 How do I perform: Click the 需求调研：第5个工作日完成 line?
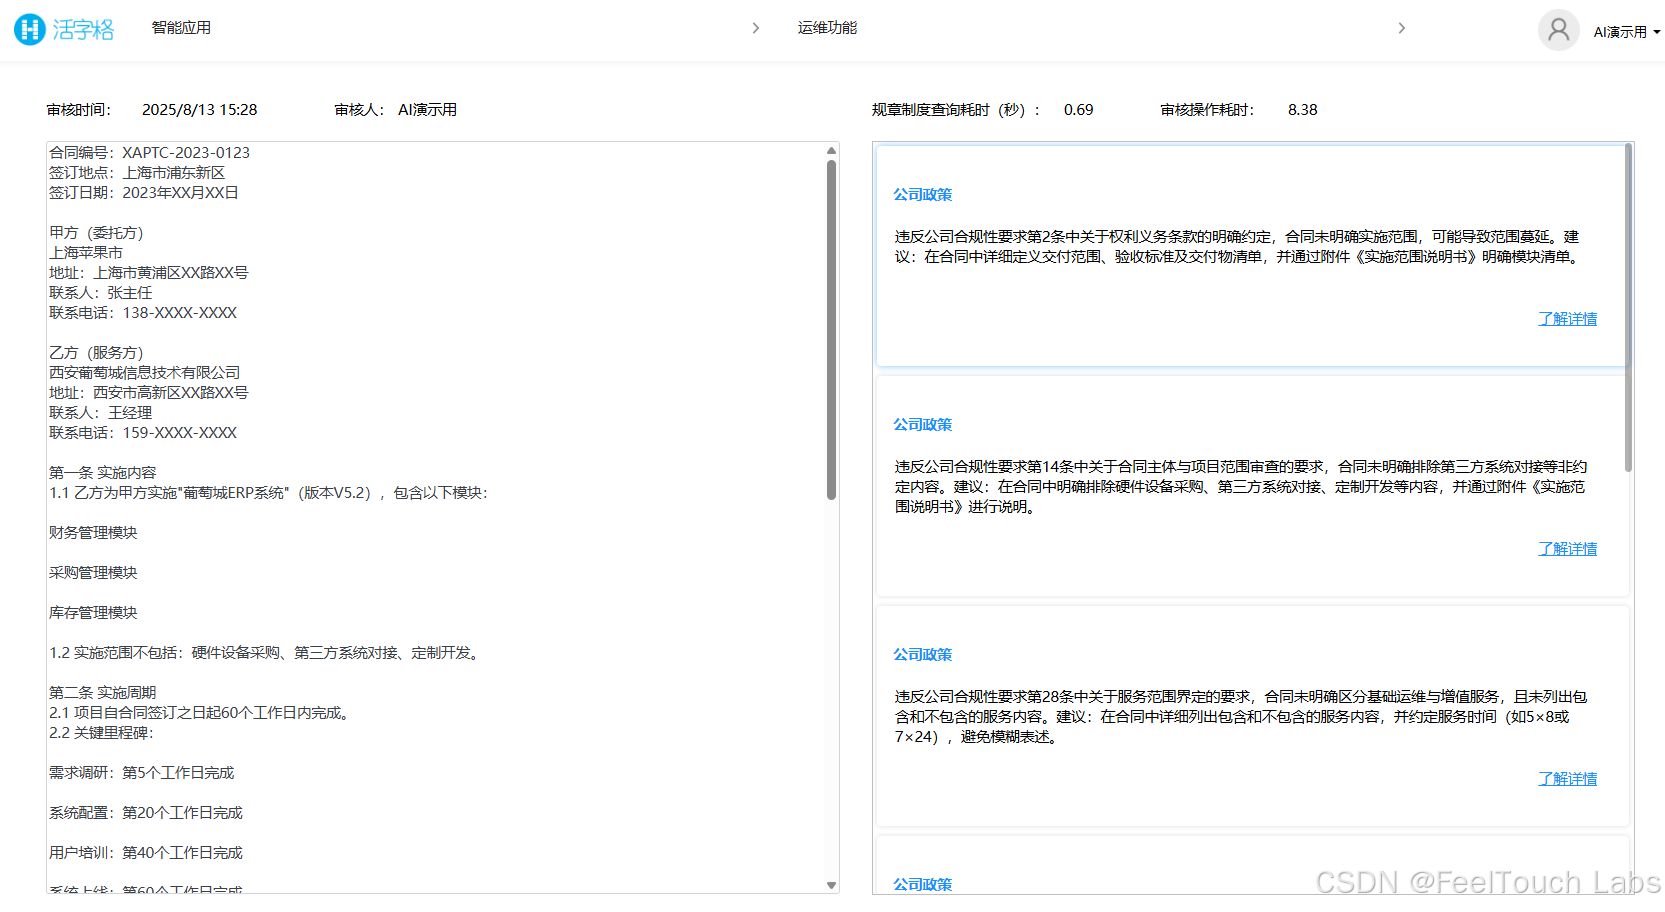pos(142,773)
